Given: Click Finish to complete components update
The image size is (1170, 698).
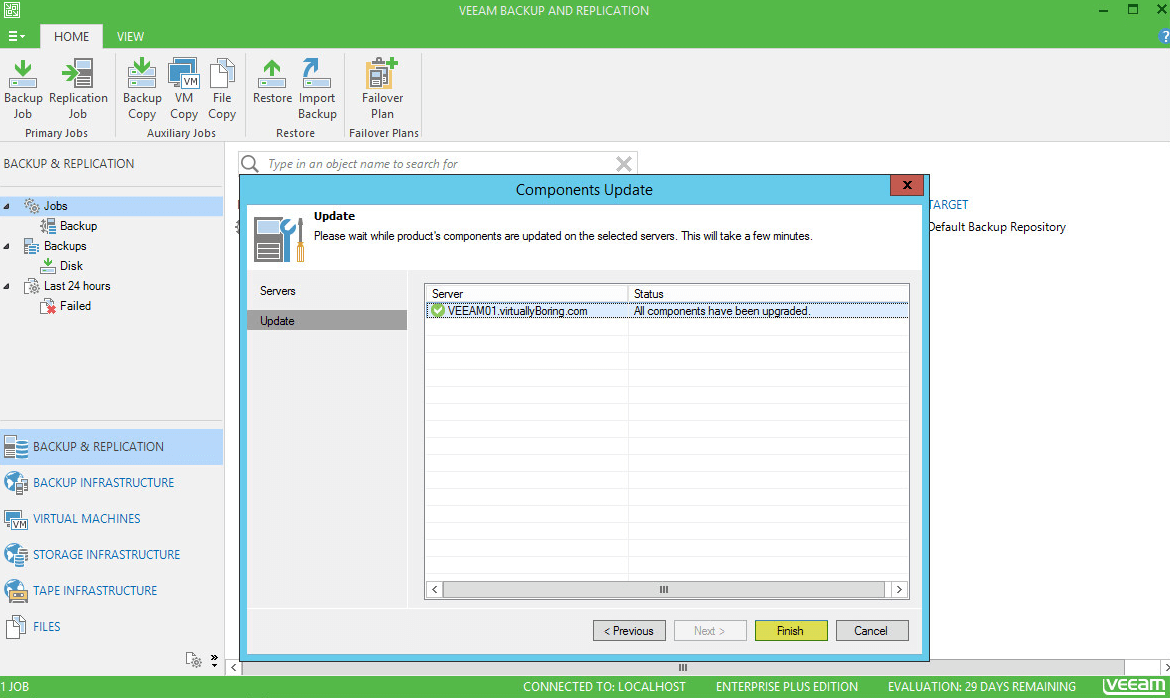Looking at the screenshot, I should 791,631.
